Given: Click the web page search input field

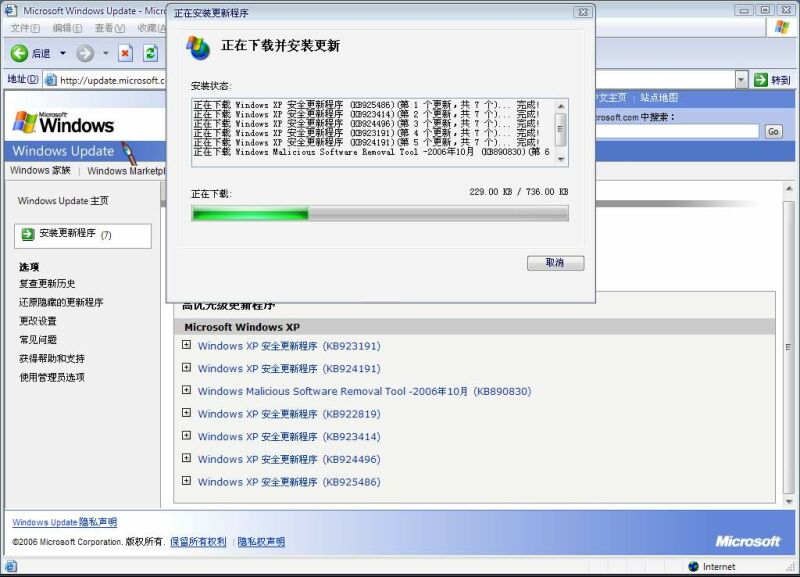Looking at the screenshot, I should (677, 132).
